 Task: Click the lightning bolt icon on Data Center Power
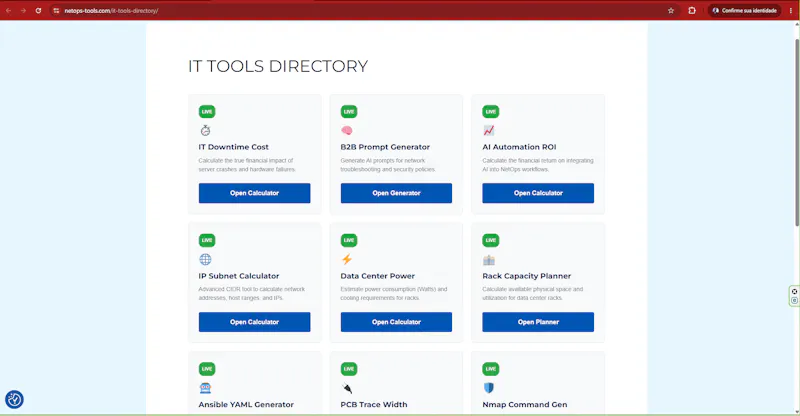point(347,259)
